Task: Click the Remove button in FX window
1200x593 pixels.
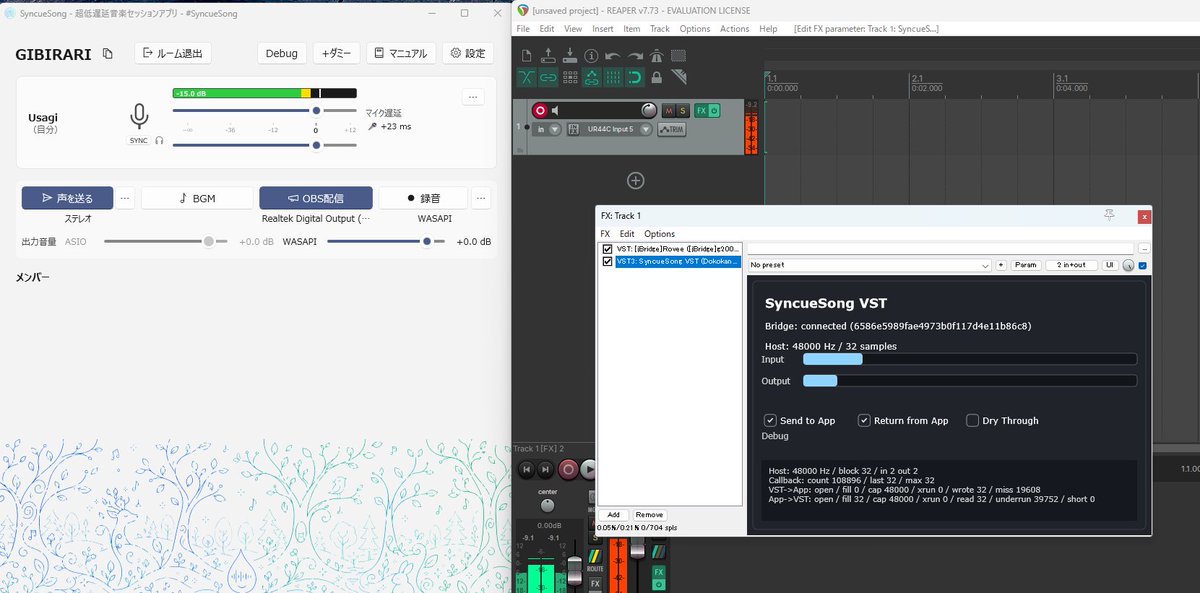Action: coord(648,515)
